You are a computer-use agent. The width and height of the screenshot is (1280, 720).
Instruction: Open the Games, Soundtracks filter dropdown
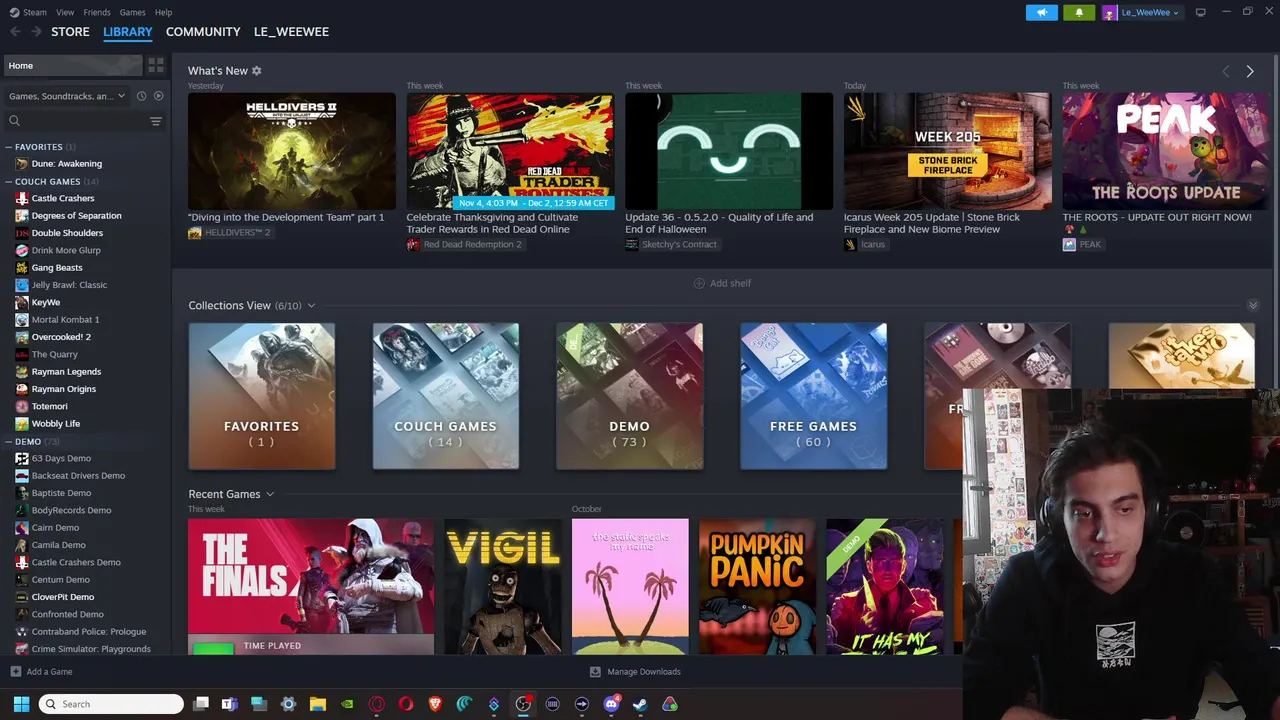point(67,96)
